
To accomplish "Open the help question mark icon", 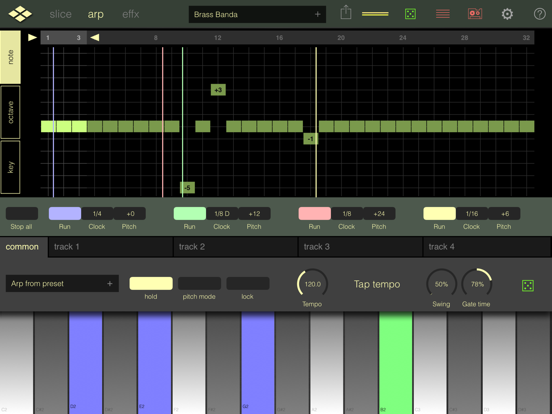I will (x=539, y=14).
